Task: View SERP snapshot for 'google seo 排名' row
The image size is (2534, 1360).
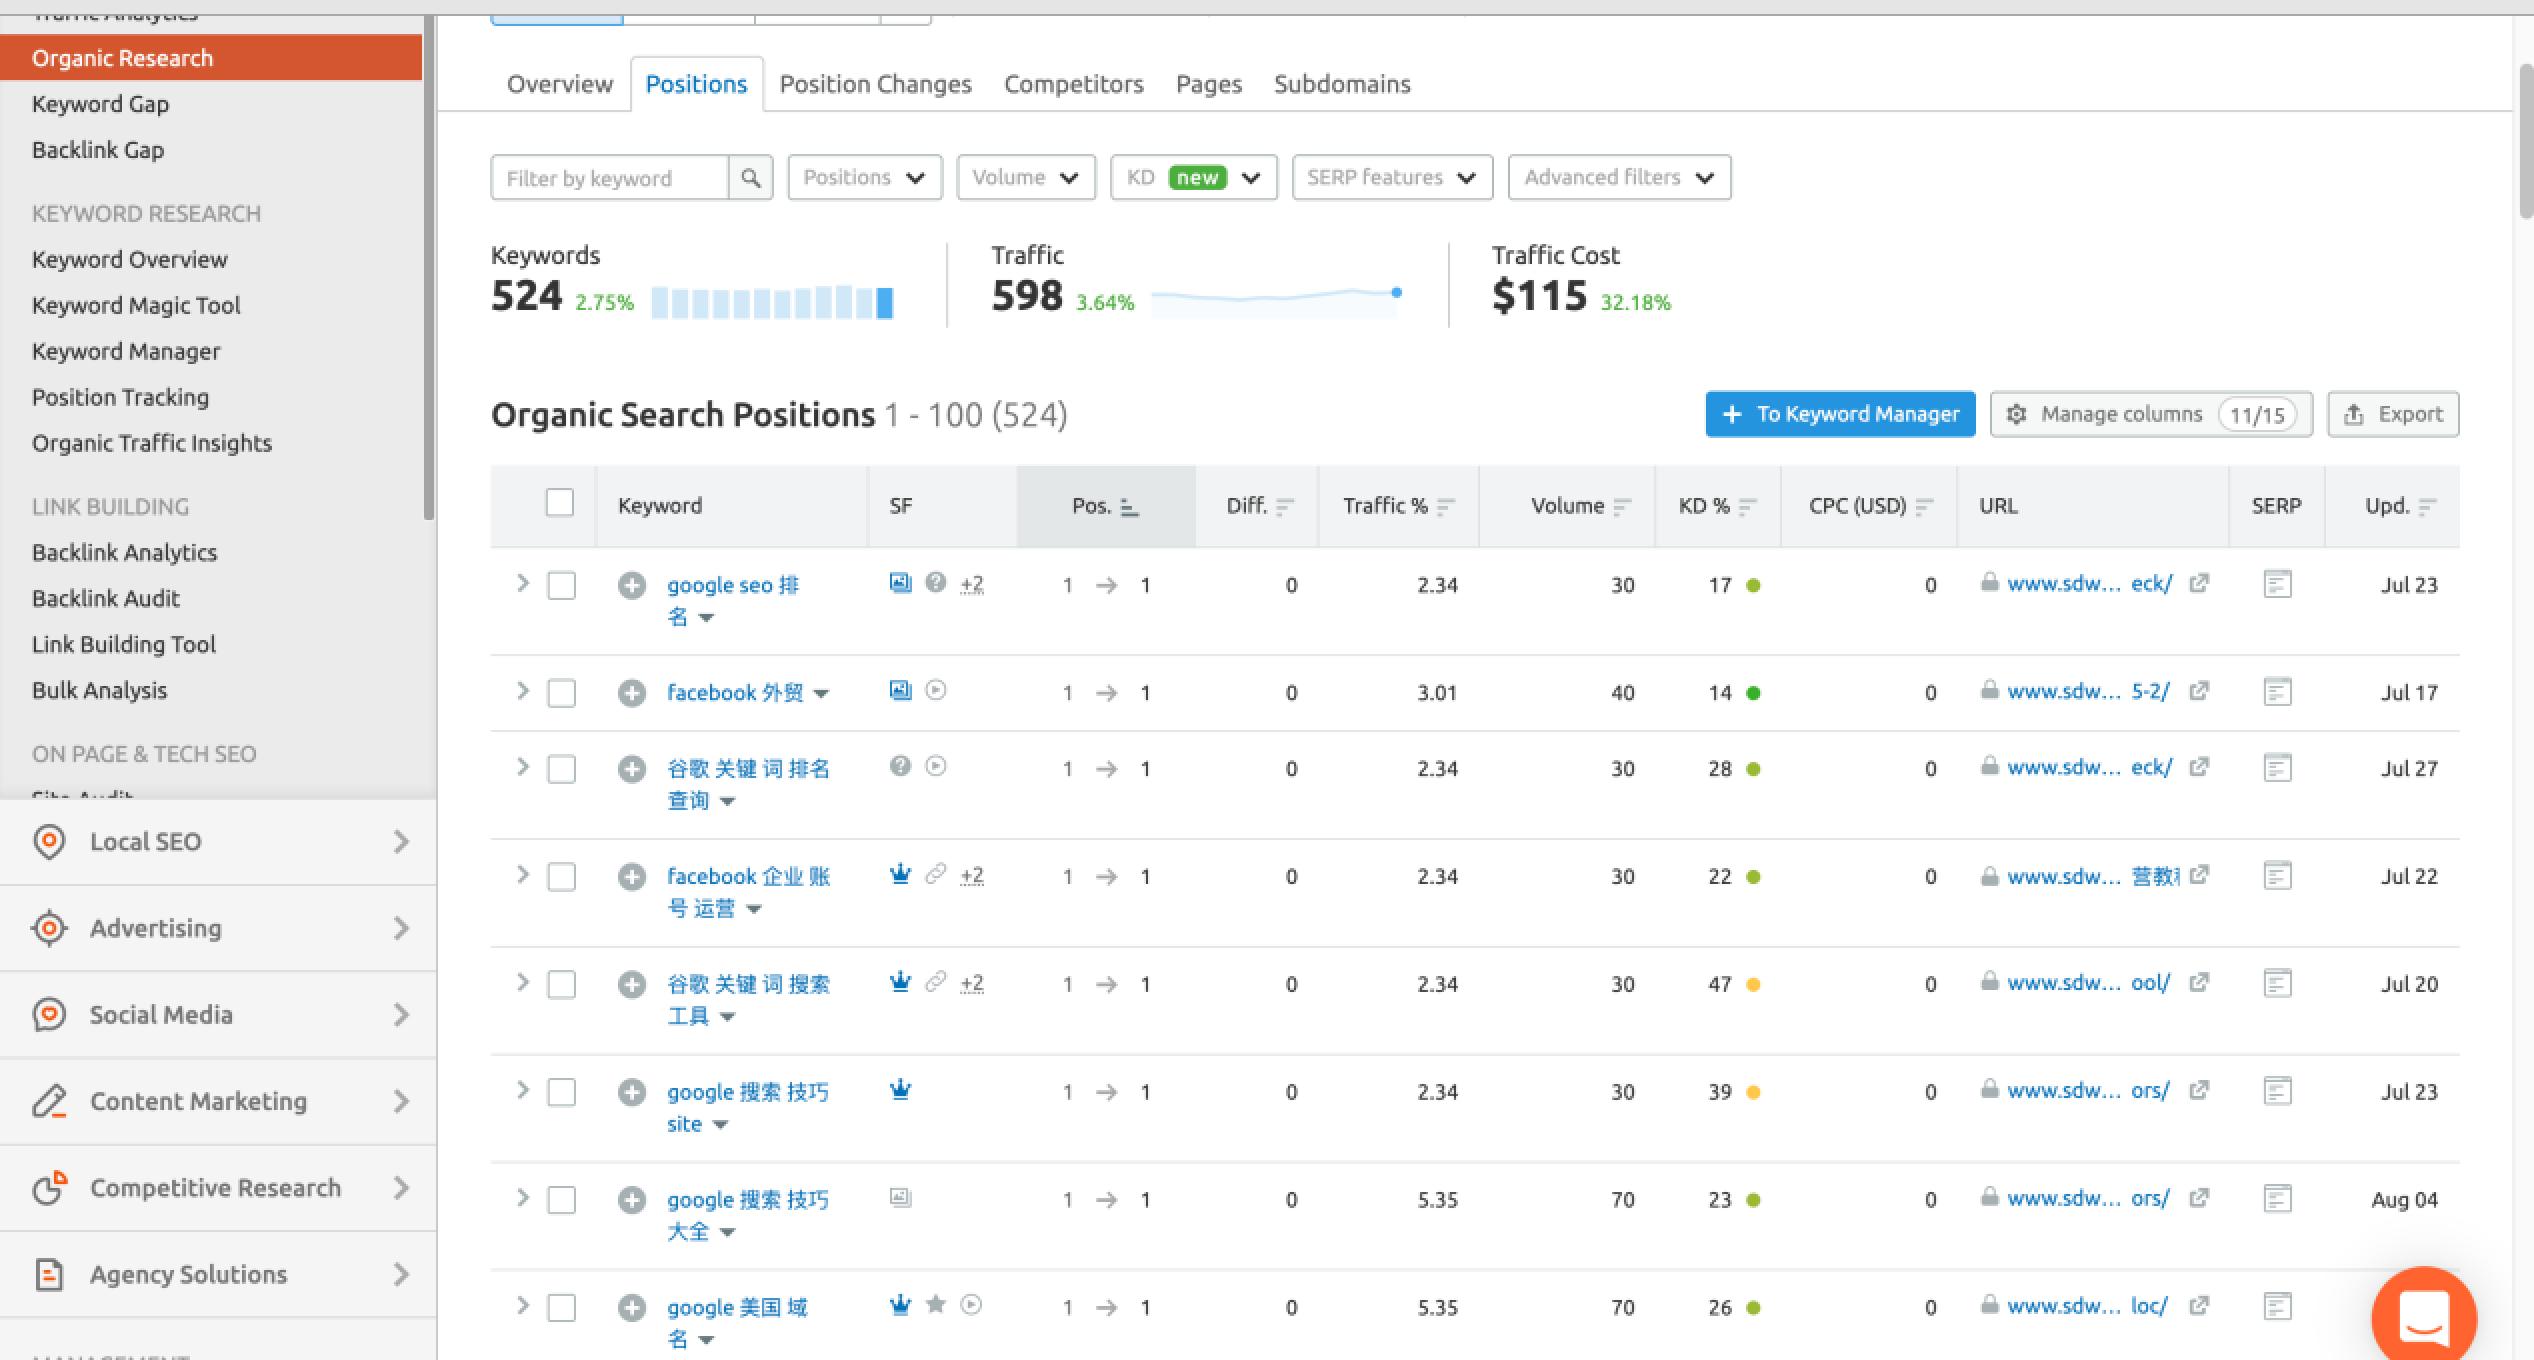Action: pos(2277,584)
